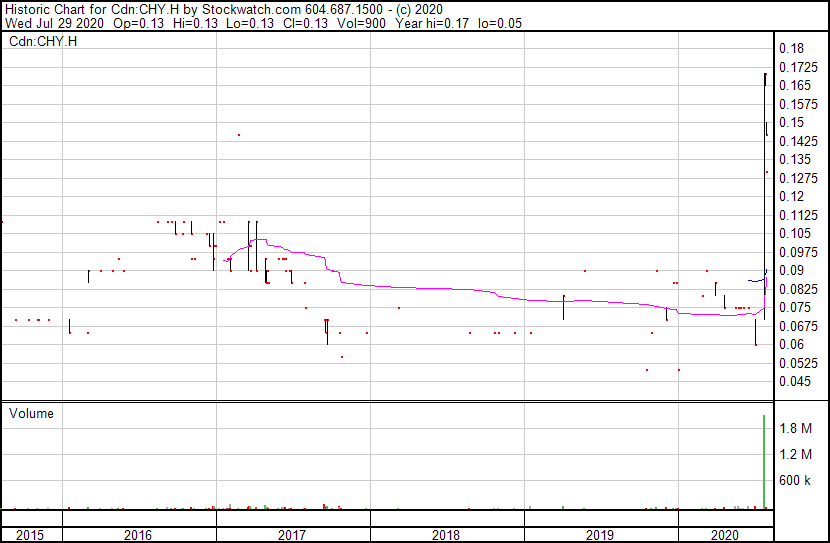
Task: Click the 0.105 price axis label
Action: coord(795,233)
